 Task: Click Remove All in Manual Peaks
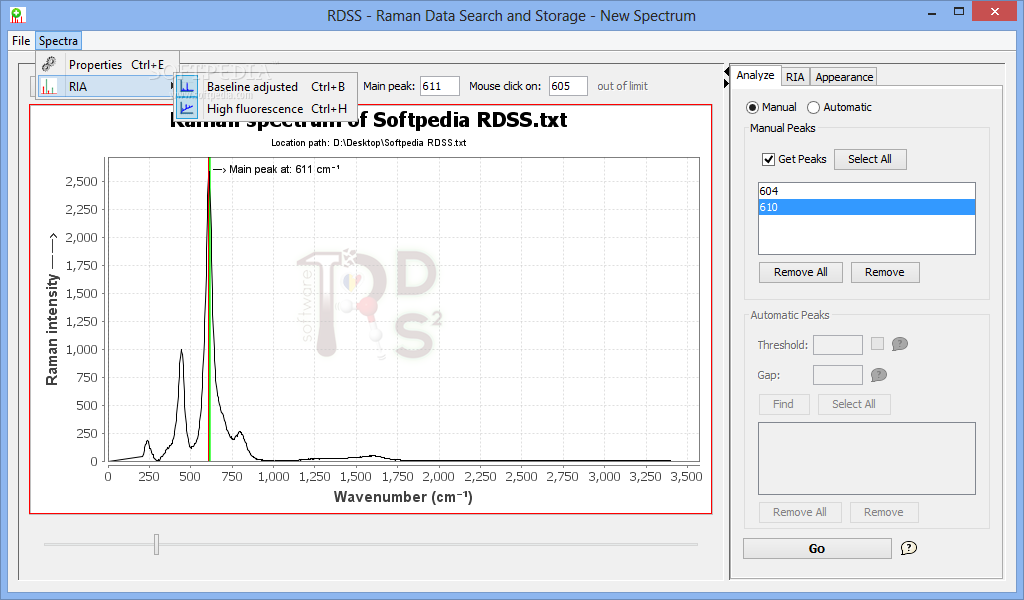coord(801,272)
